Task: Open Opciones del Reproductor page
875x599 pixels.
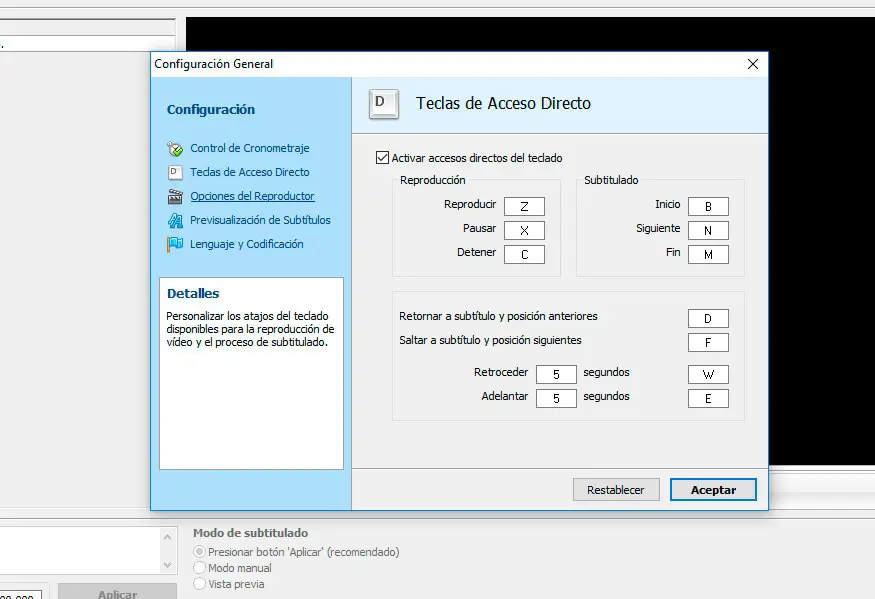Action: tap(252, 196)
